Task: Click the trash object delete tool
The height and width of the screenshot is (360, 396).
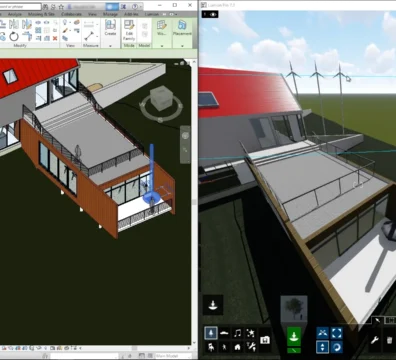Action: tap(389, 340)
